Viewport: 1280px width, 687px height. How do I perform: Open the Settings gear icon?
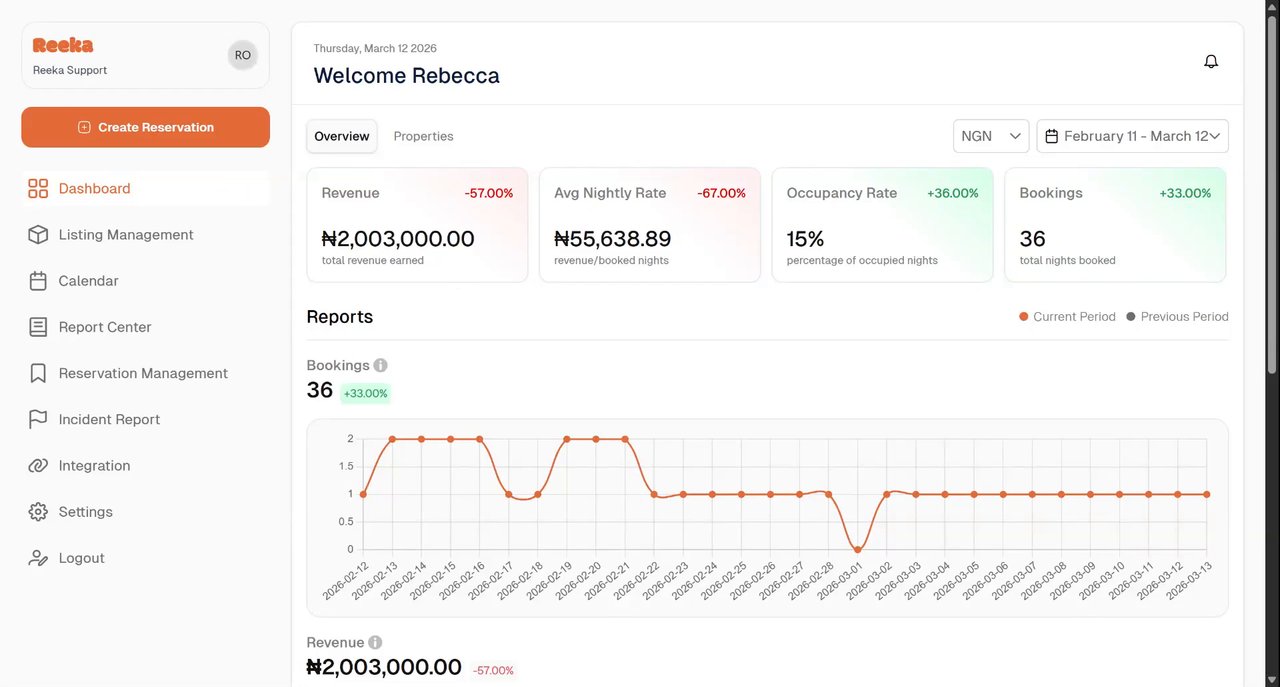tap(38, 512)
